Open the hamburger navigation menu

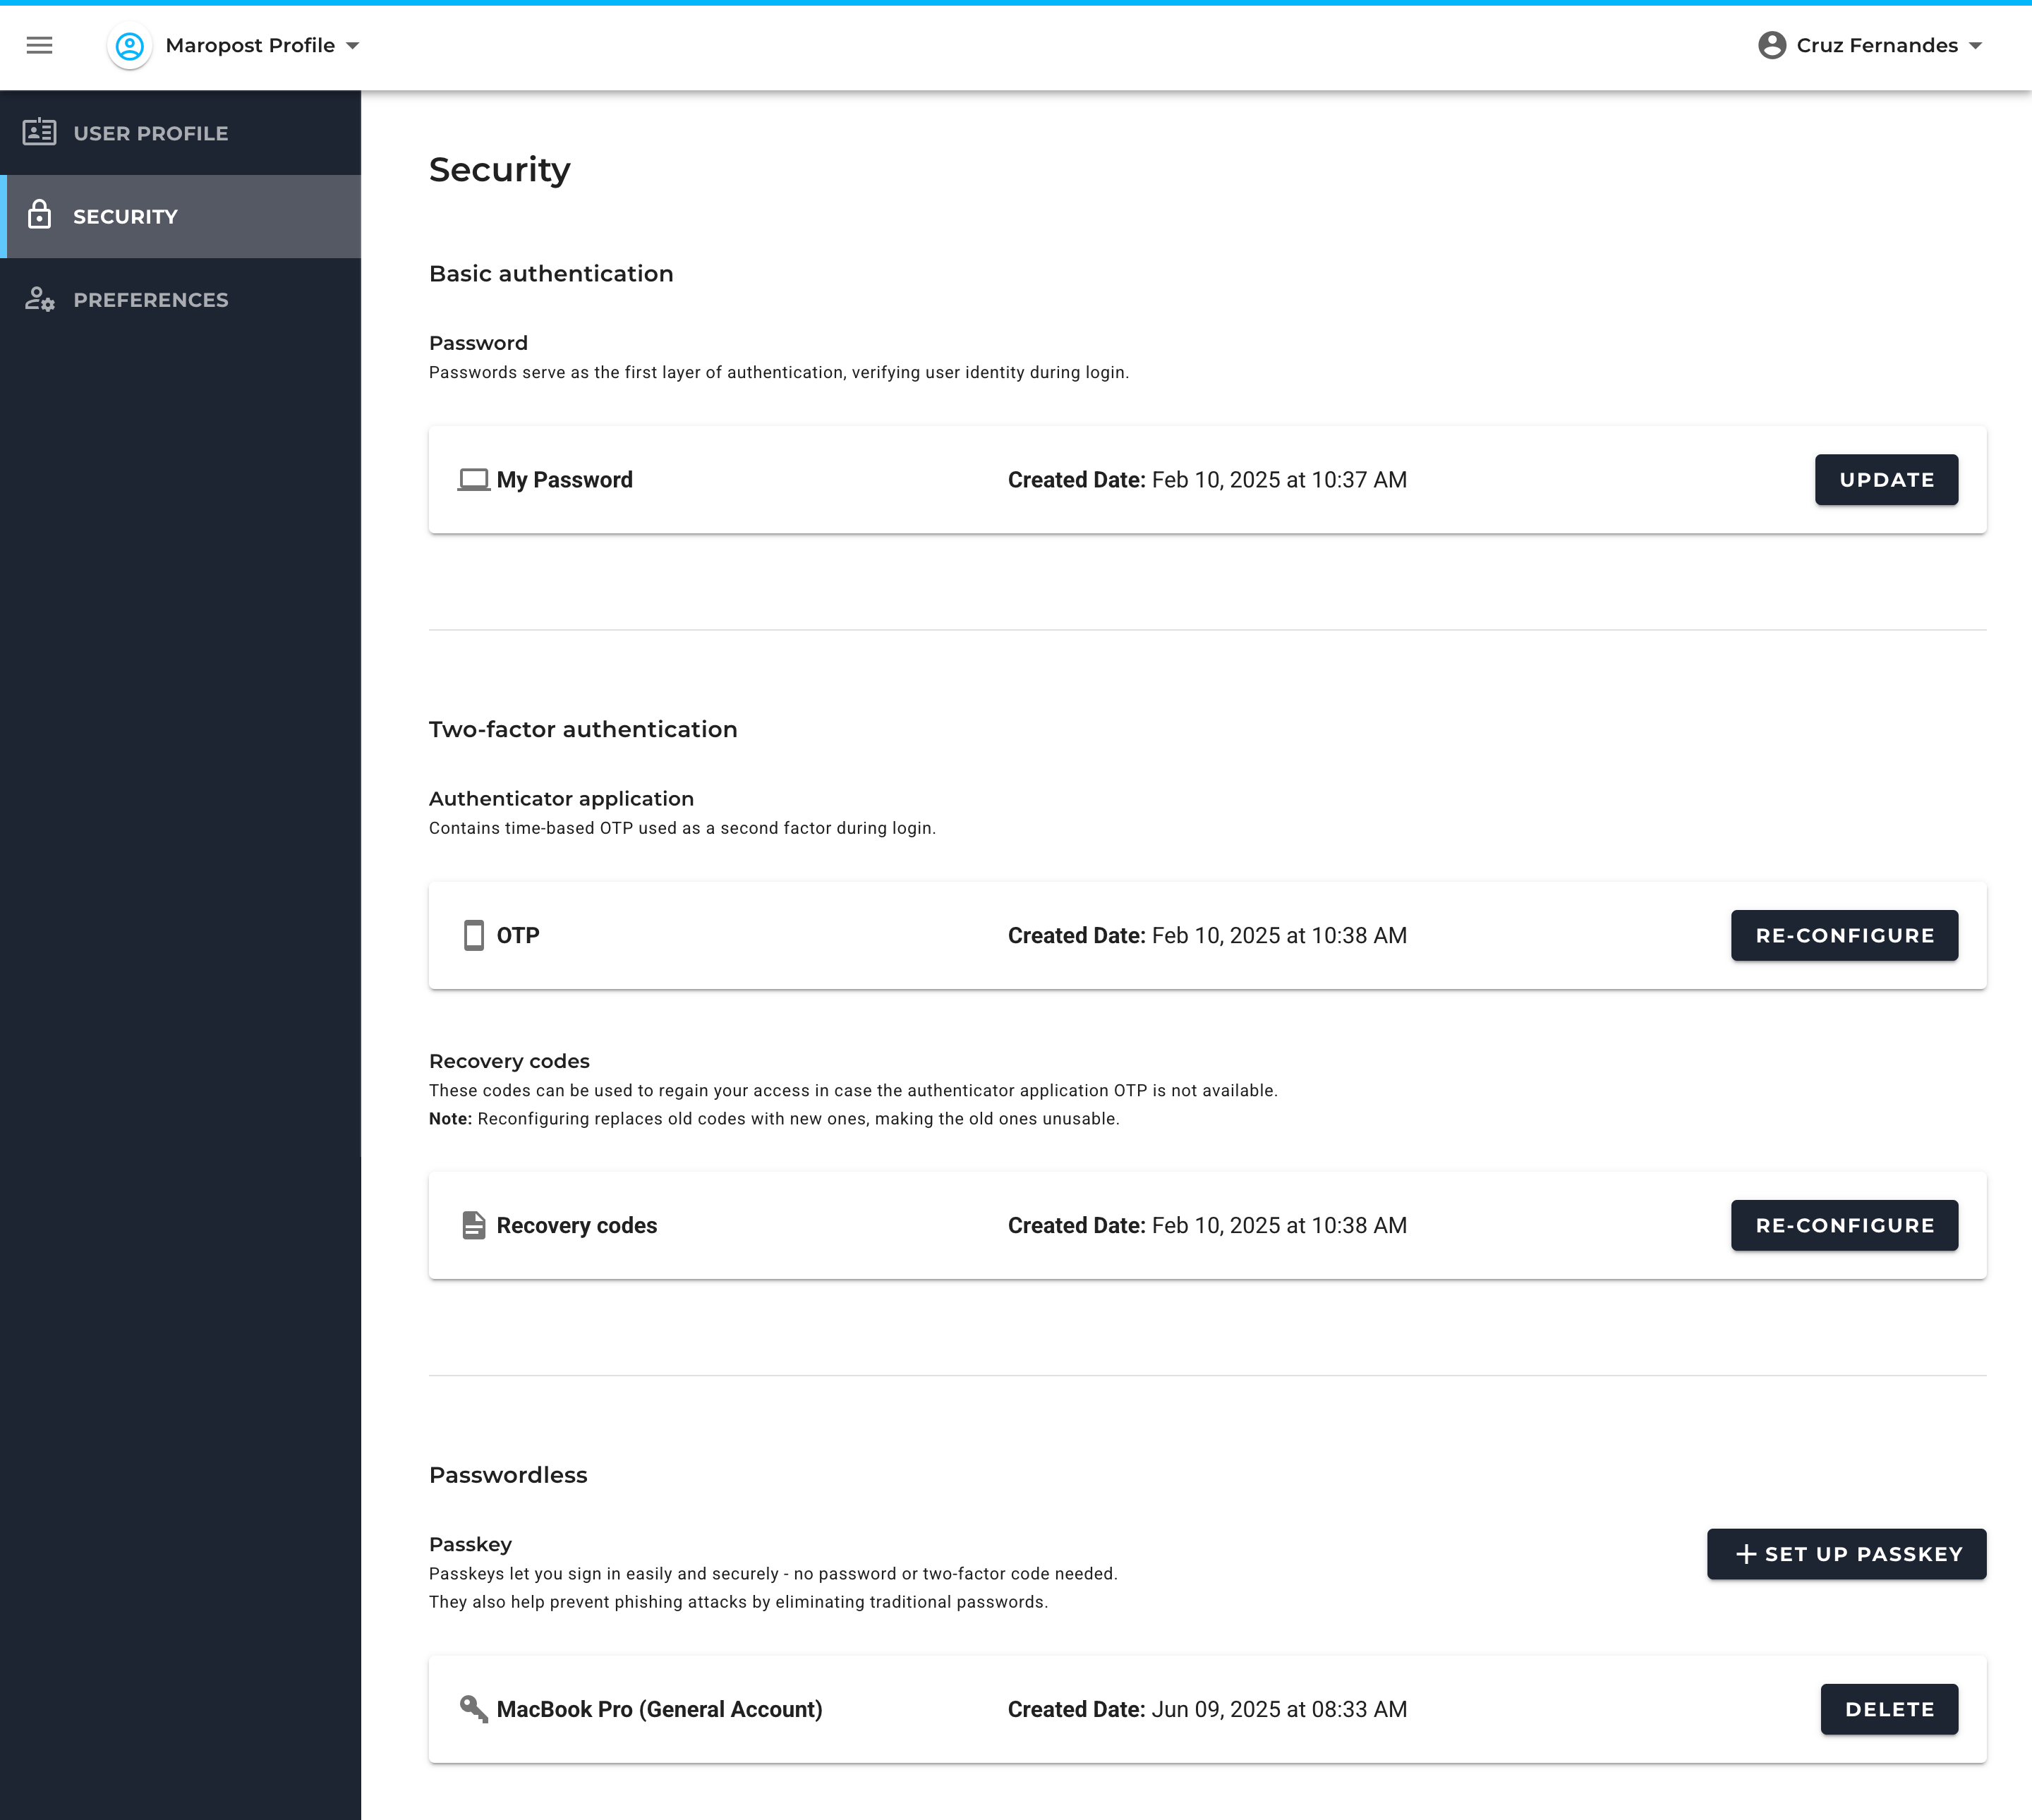click(39, 45)
